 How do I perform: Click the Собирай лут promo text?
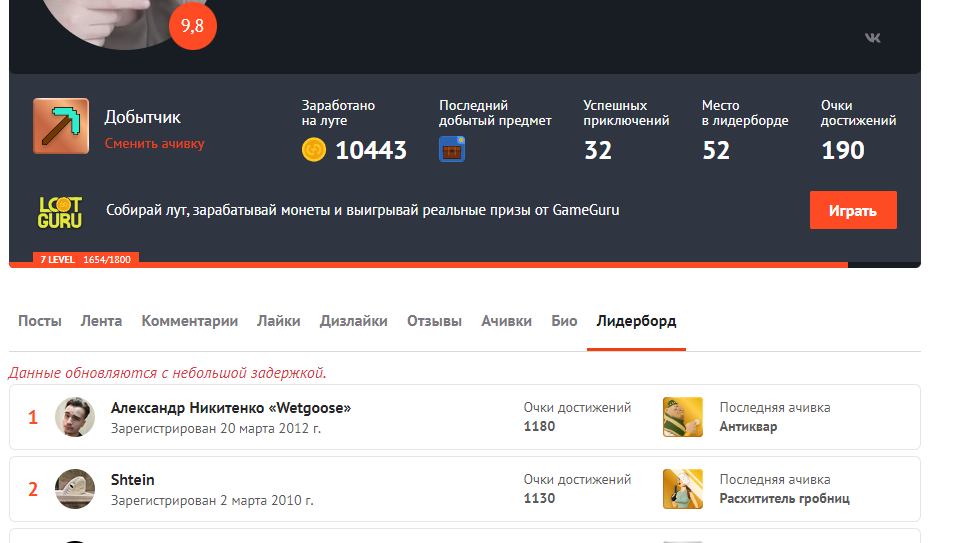pyautogui.click(x=363, y=210)
